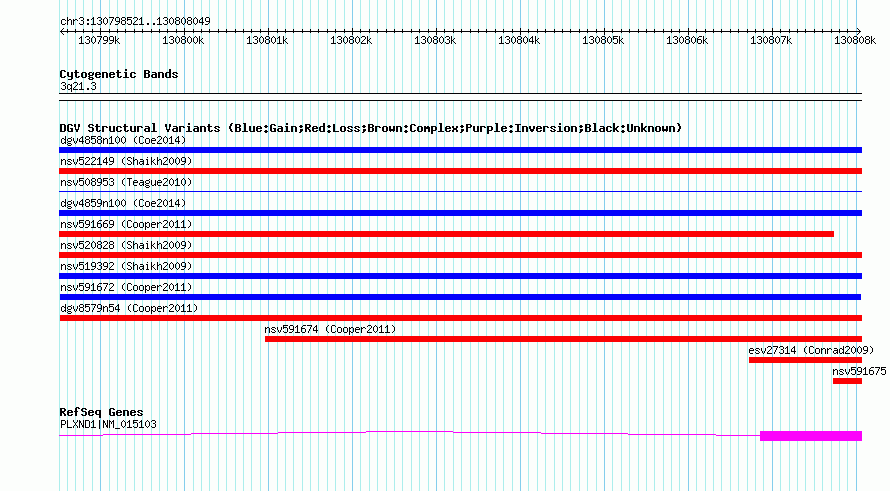Click the left arrowhead of the ruler
890x491 pixels.
click(62, 32)
